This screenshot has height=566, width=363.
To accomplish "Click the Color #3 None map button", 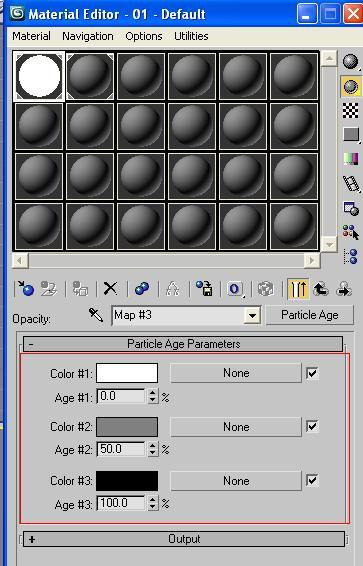I will point(236,481).
